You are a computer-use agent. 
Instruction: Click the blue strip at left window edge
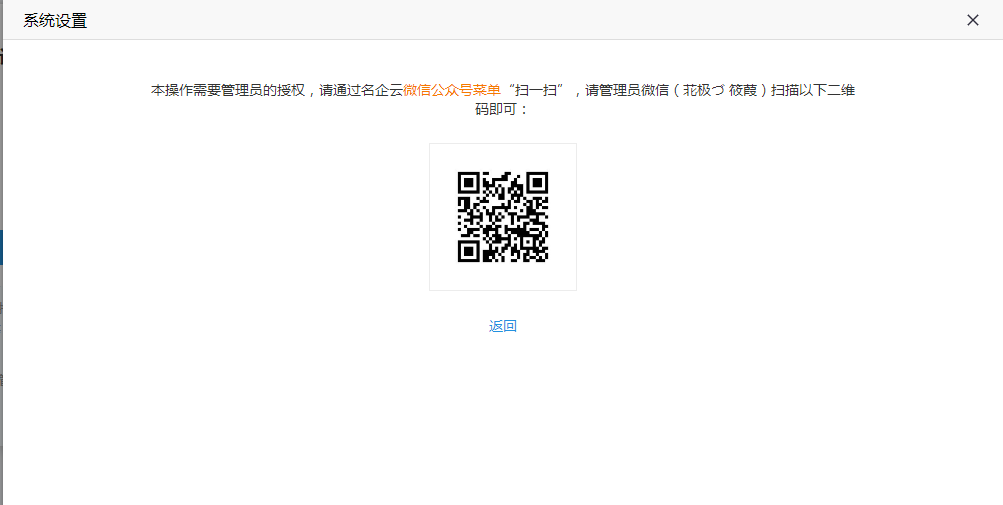1,247
